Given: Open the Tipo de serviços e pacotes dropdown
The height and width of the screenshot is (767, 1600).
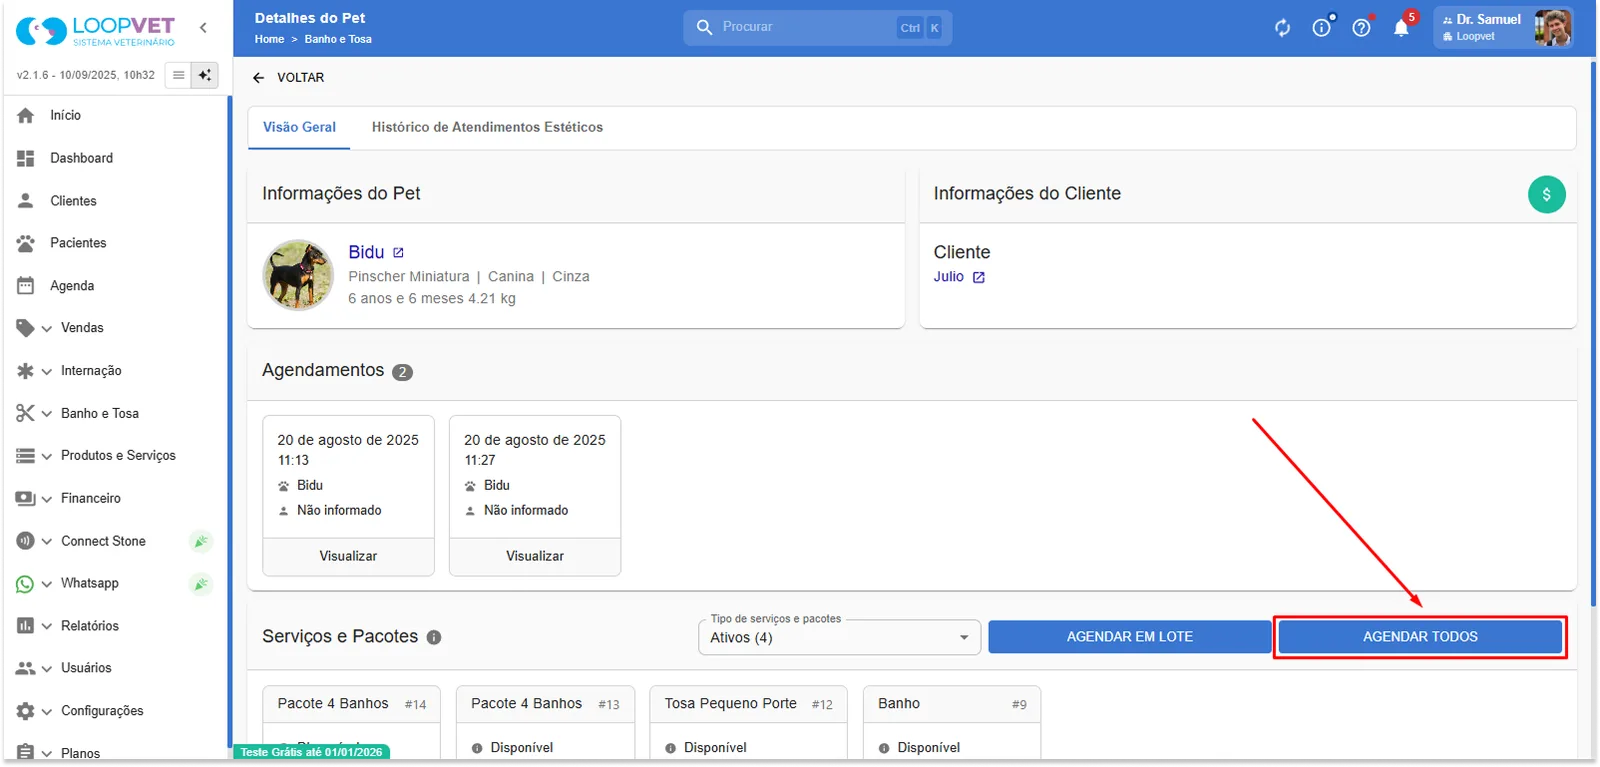Looking at the screenshot, I should coord(839,637).
